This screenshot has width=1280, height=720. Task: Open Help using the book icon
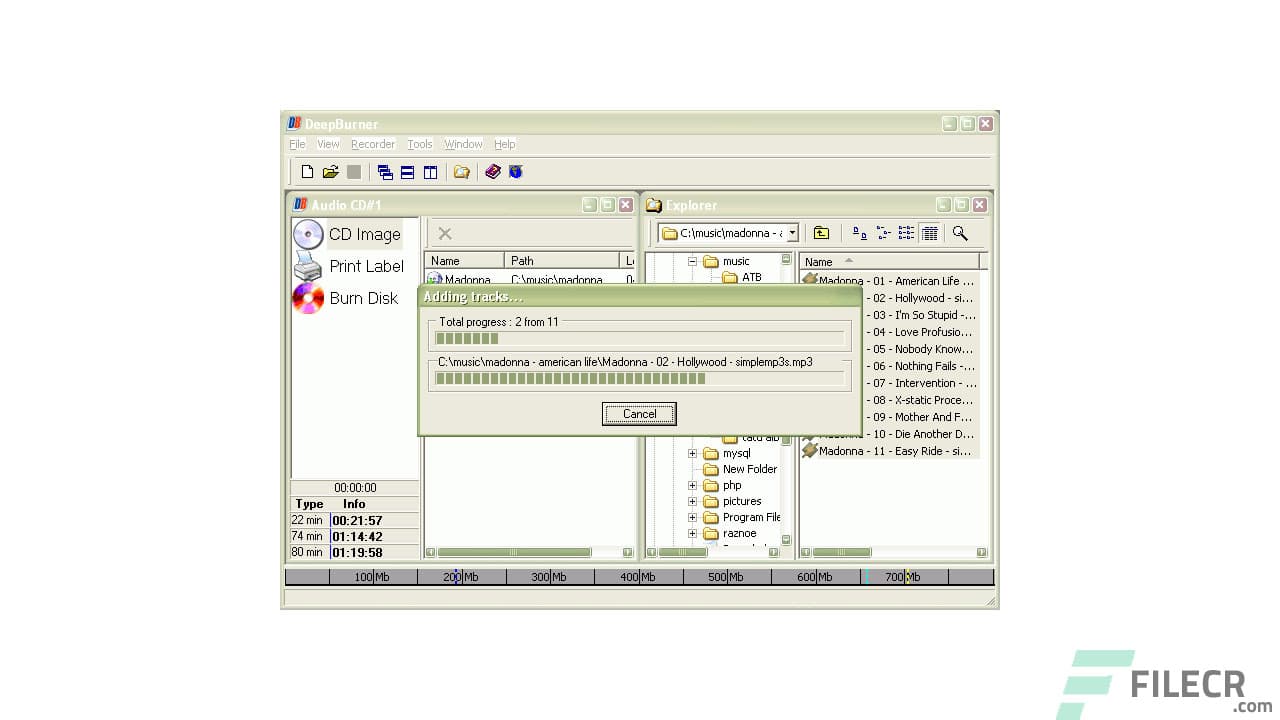492,172
